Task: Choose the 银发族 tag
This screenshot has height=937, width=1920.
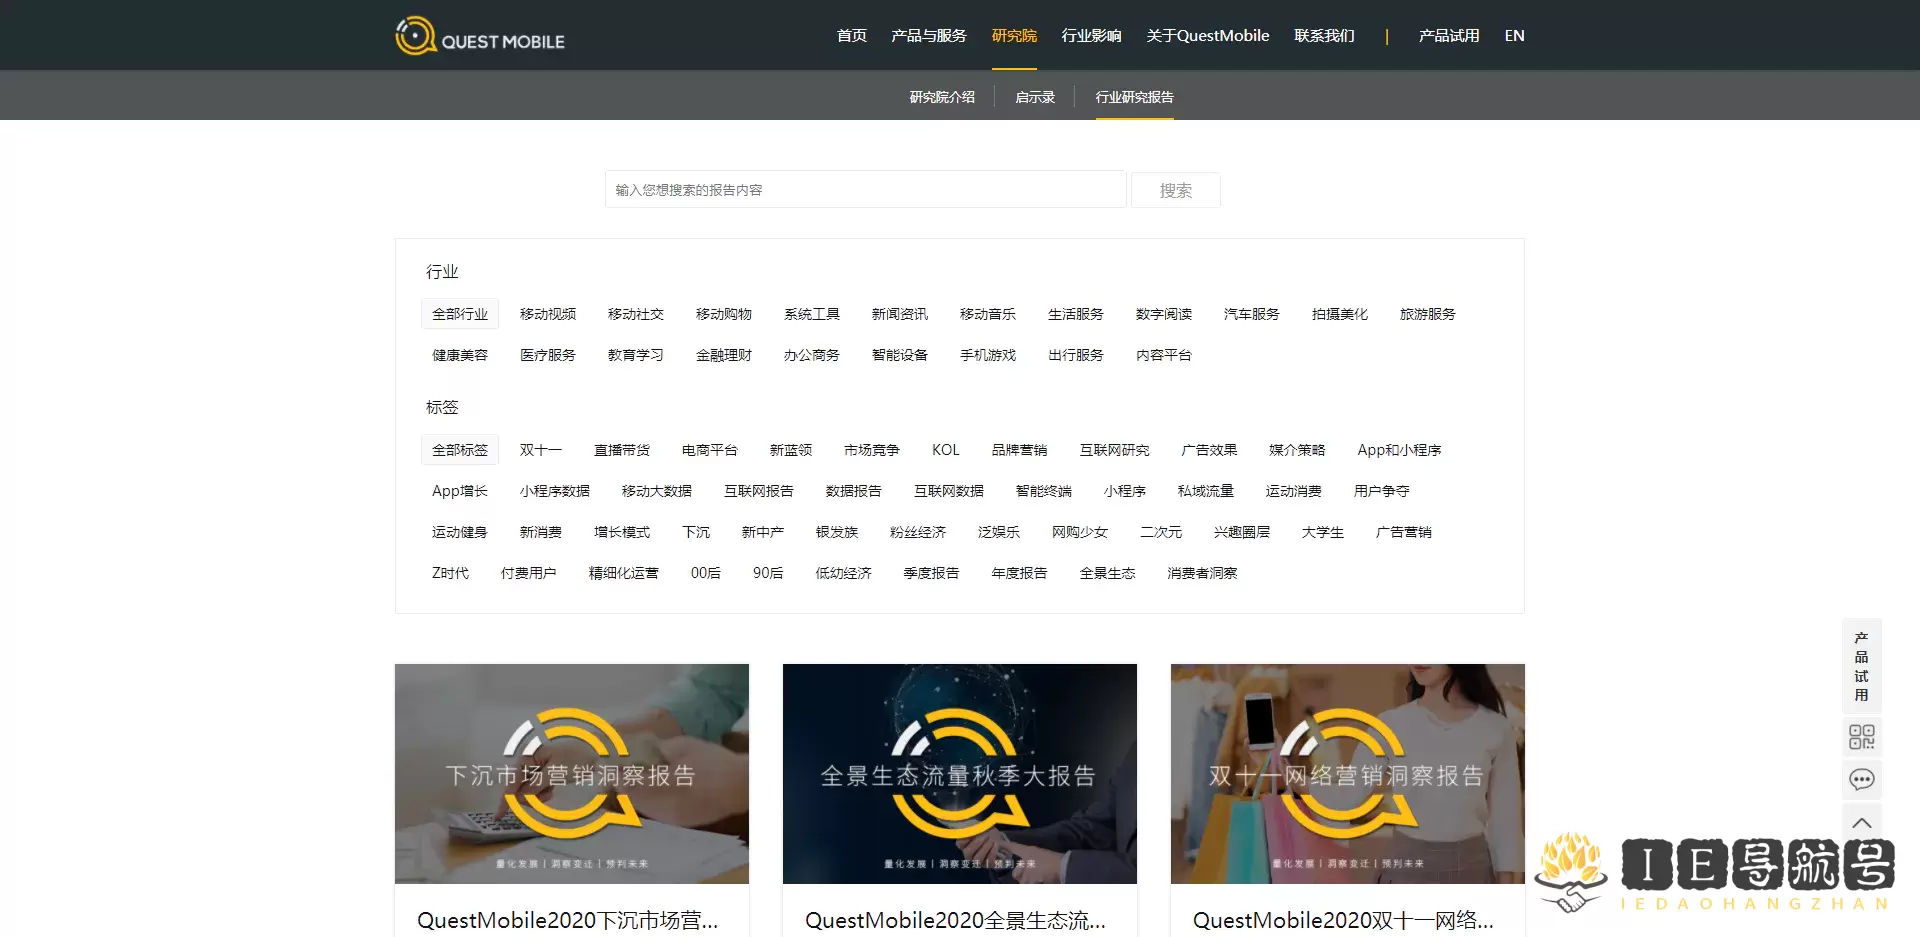Action: (837, 532)
